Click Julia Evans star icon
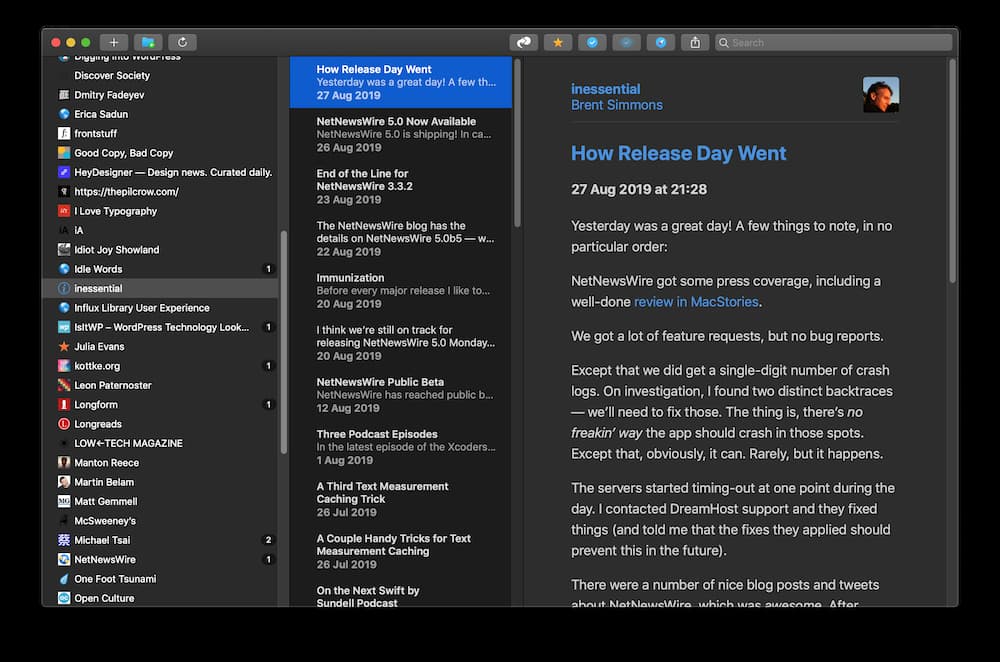The image size is (1000, 662). pyautogui.click(x=64, y=346)
